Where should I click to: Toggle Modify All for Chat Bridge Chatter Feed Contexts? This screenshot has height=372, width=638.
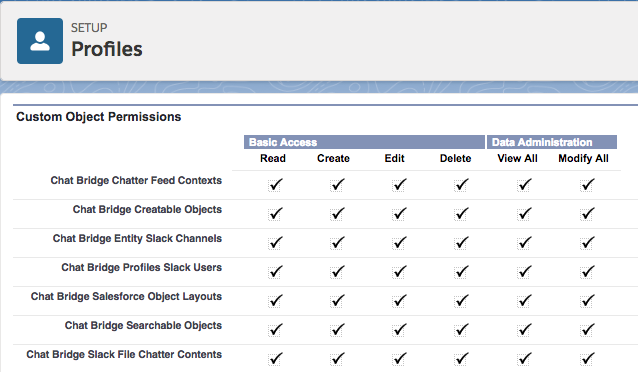click(587, 185)
